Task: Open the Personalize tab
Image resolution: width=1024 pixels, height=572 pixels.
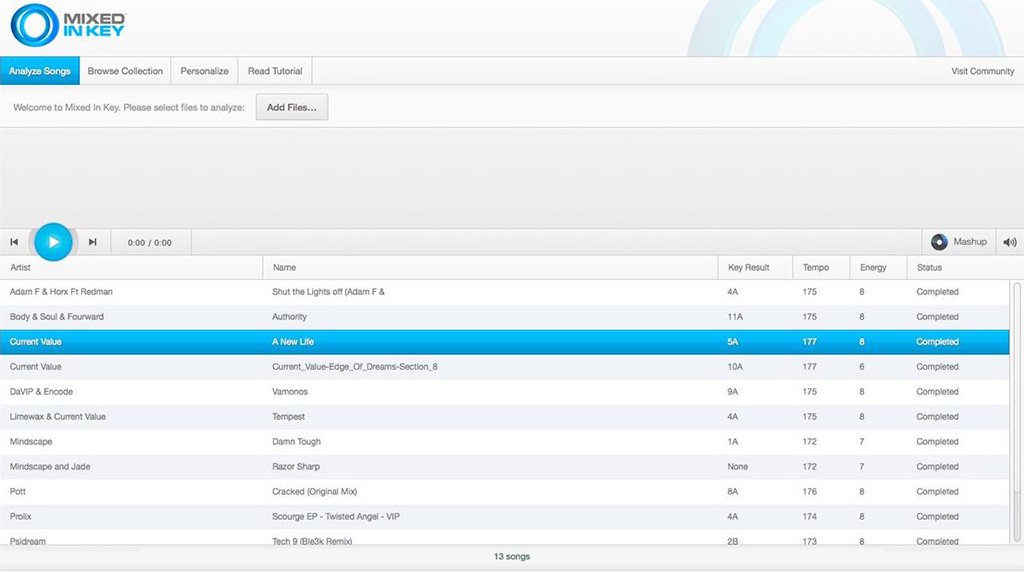Action: click(204, 71)
